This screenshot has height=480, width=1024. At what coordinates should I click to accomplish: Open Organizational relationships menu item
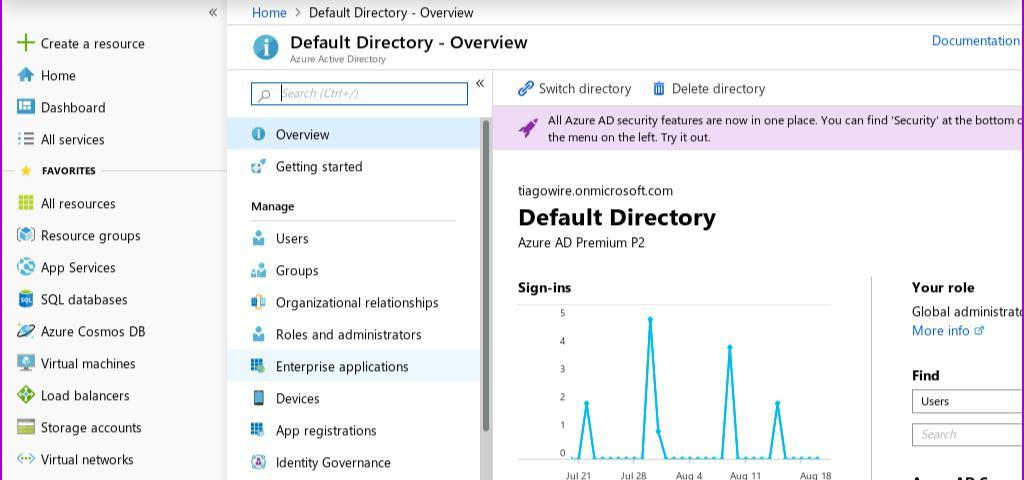(x=353, y=302)
